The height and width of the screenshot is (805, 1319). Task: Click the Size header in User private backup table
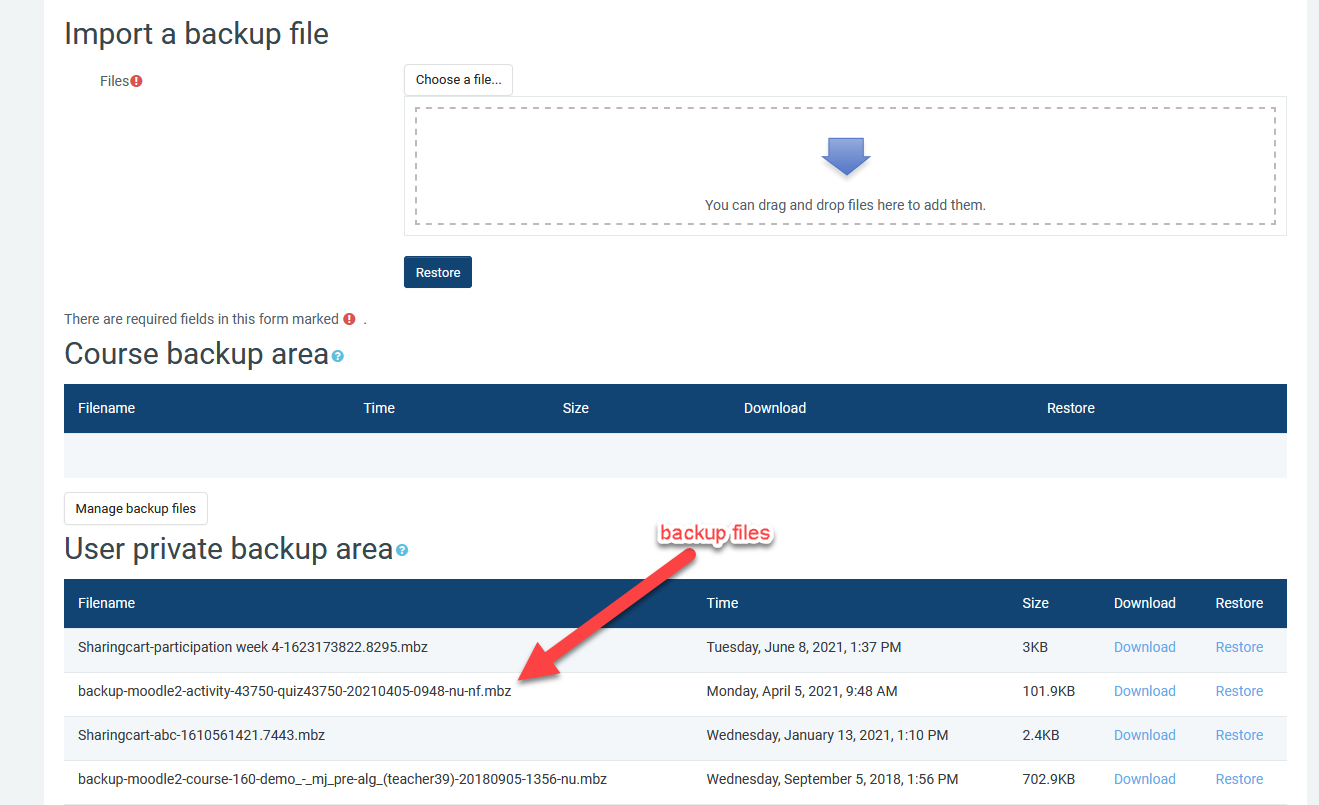coord(1035,603)
